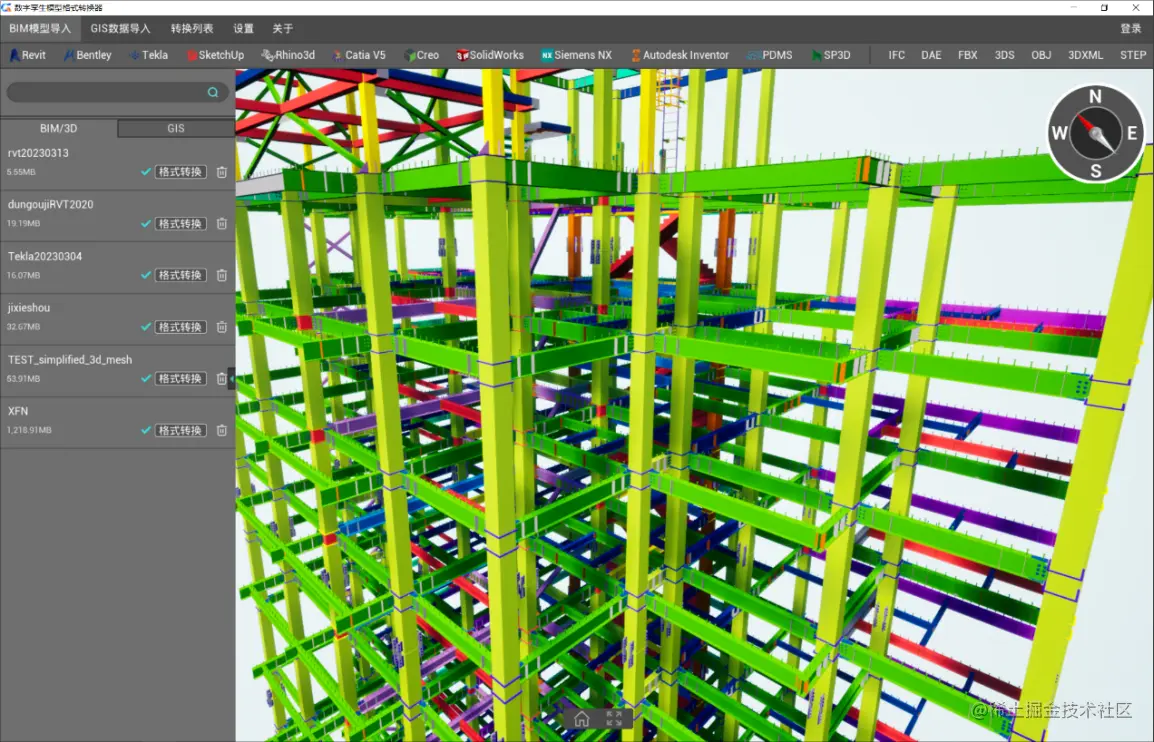Focus the model search input field
This screenshot has height=742, width=1154.
click(117, 92)
